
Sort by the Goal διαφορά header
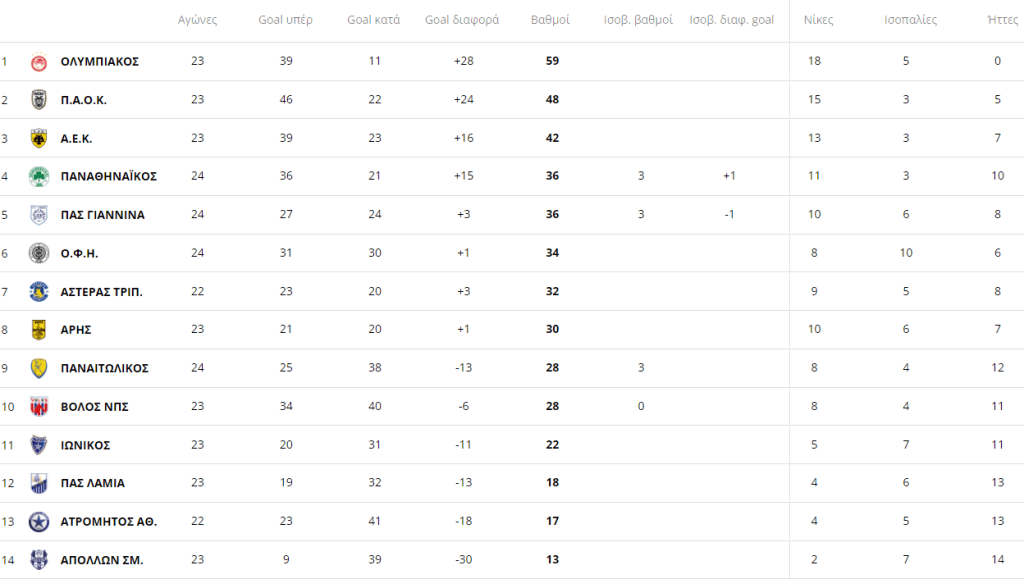click(x=462, y=20)
